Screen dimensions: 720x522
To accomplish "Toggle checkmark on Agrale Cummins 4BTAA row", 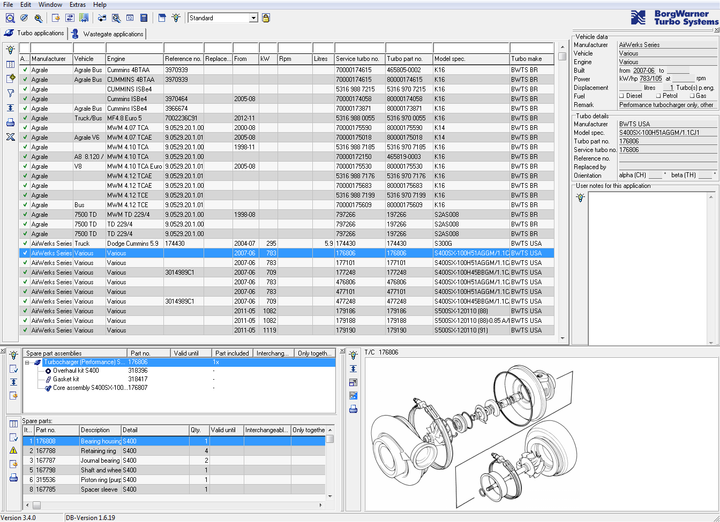I will tap(24, 70).
